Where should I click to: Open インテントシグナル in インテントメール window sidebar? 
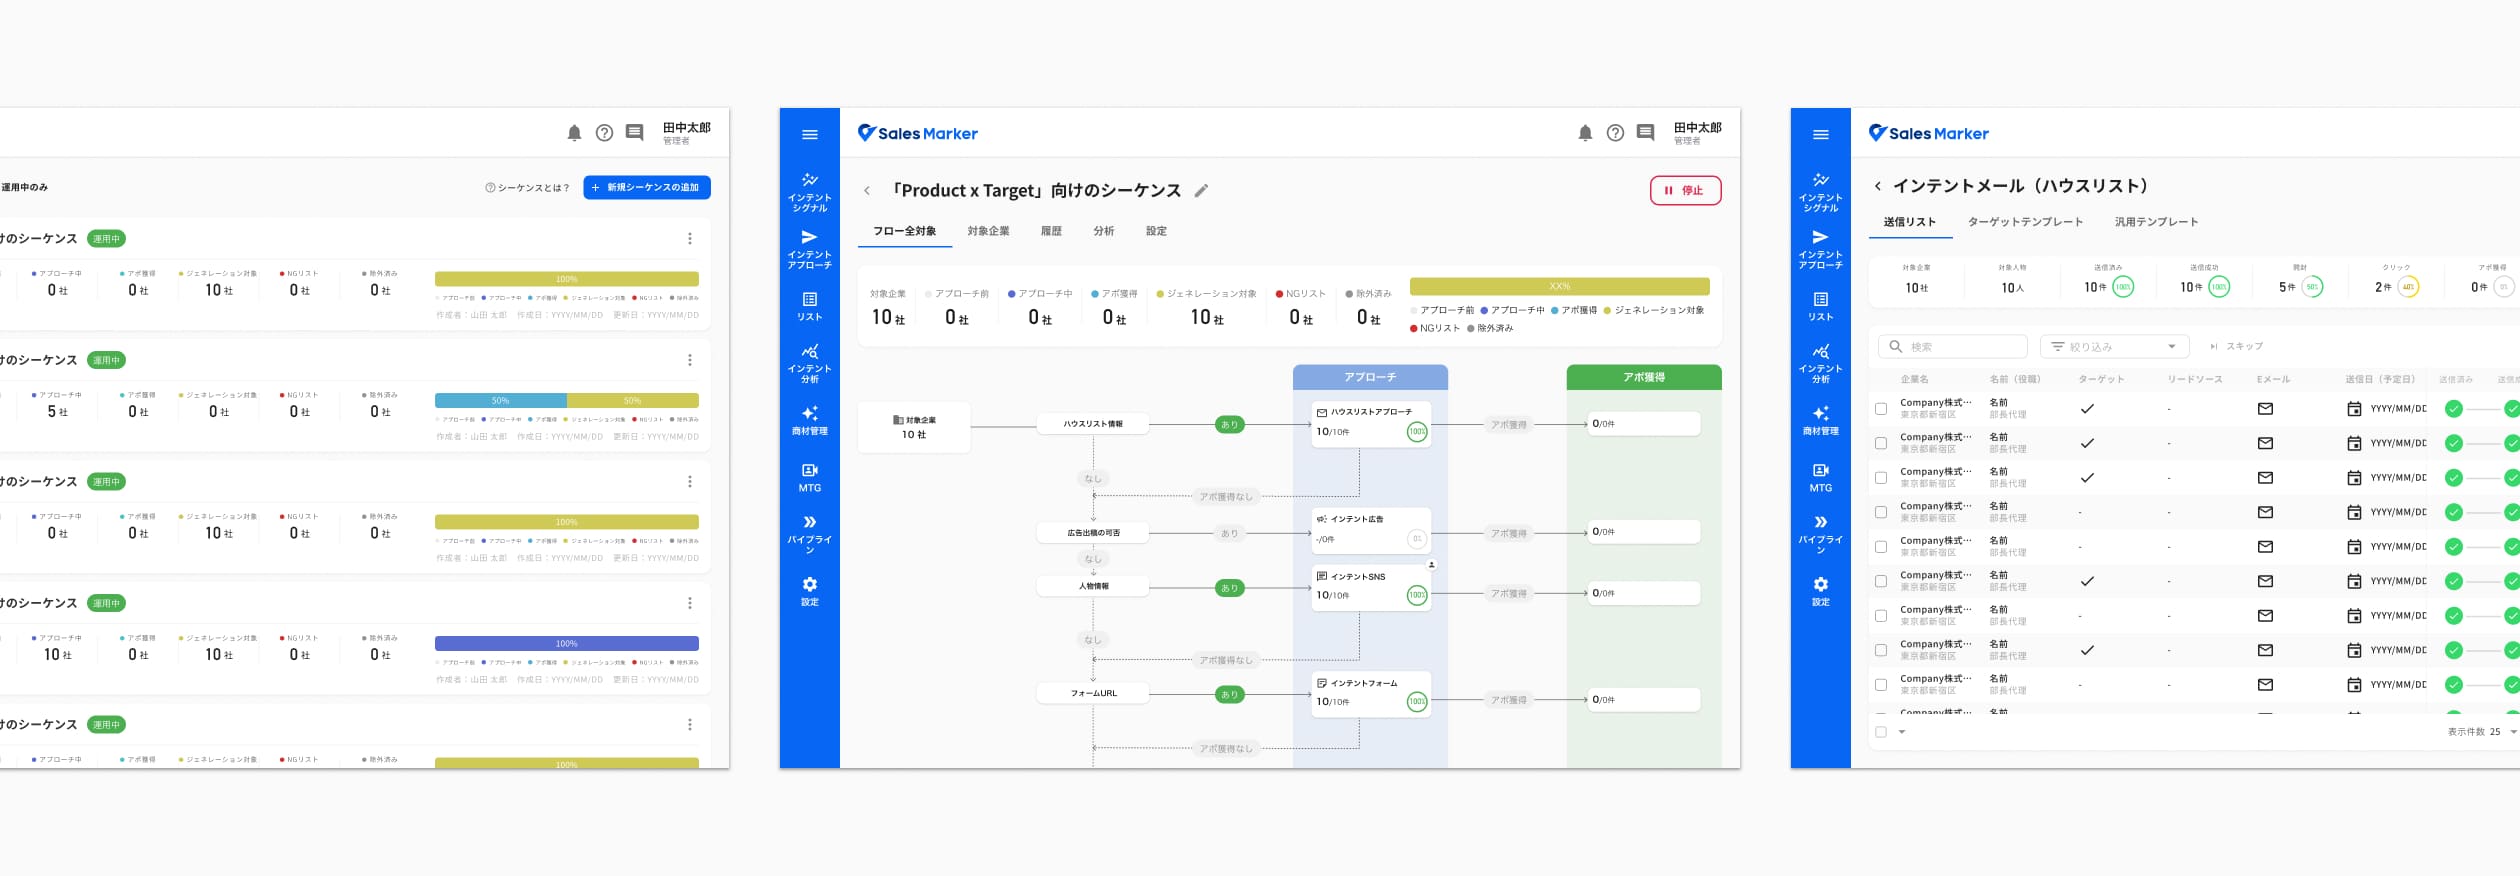[1821, 192]
